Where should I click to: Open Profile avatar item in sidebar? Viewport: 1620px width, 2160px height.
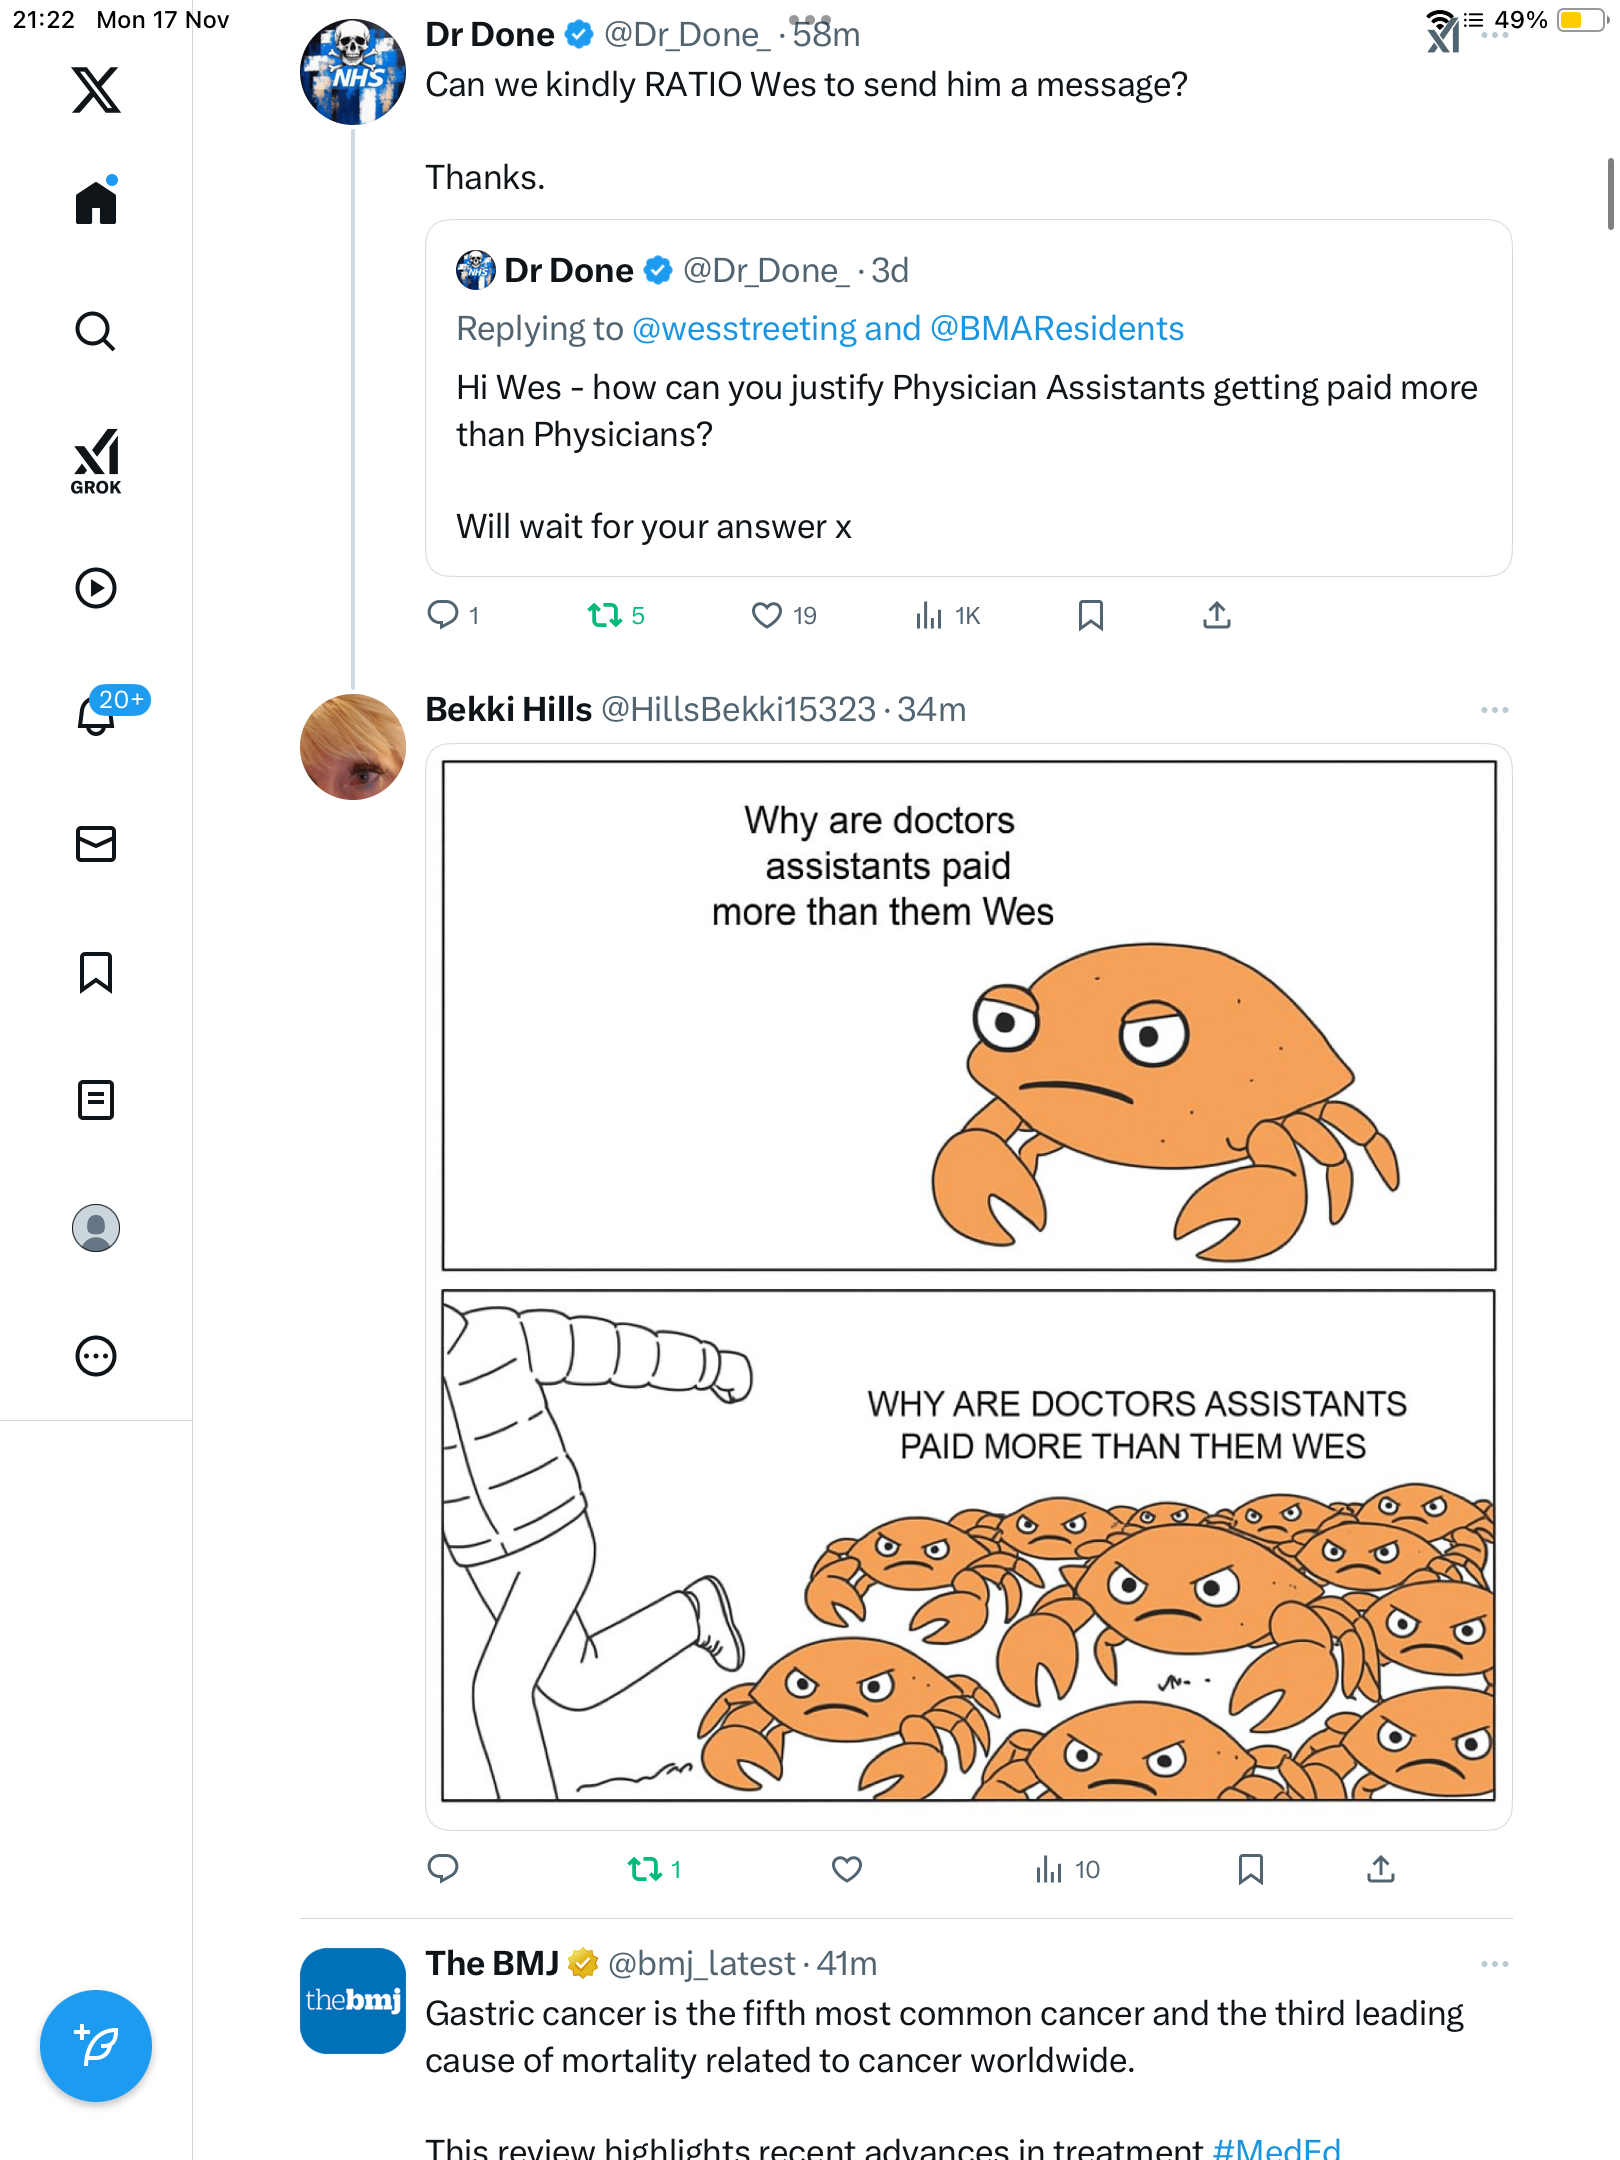point(96,1228)
